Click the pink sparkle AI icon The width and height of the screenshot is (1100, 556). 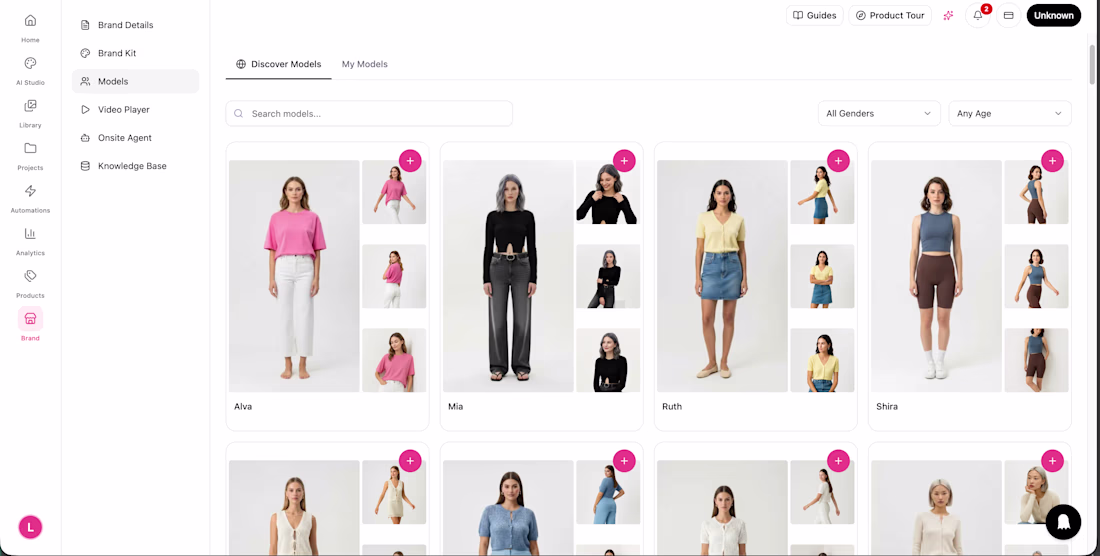coord(948,15)
